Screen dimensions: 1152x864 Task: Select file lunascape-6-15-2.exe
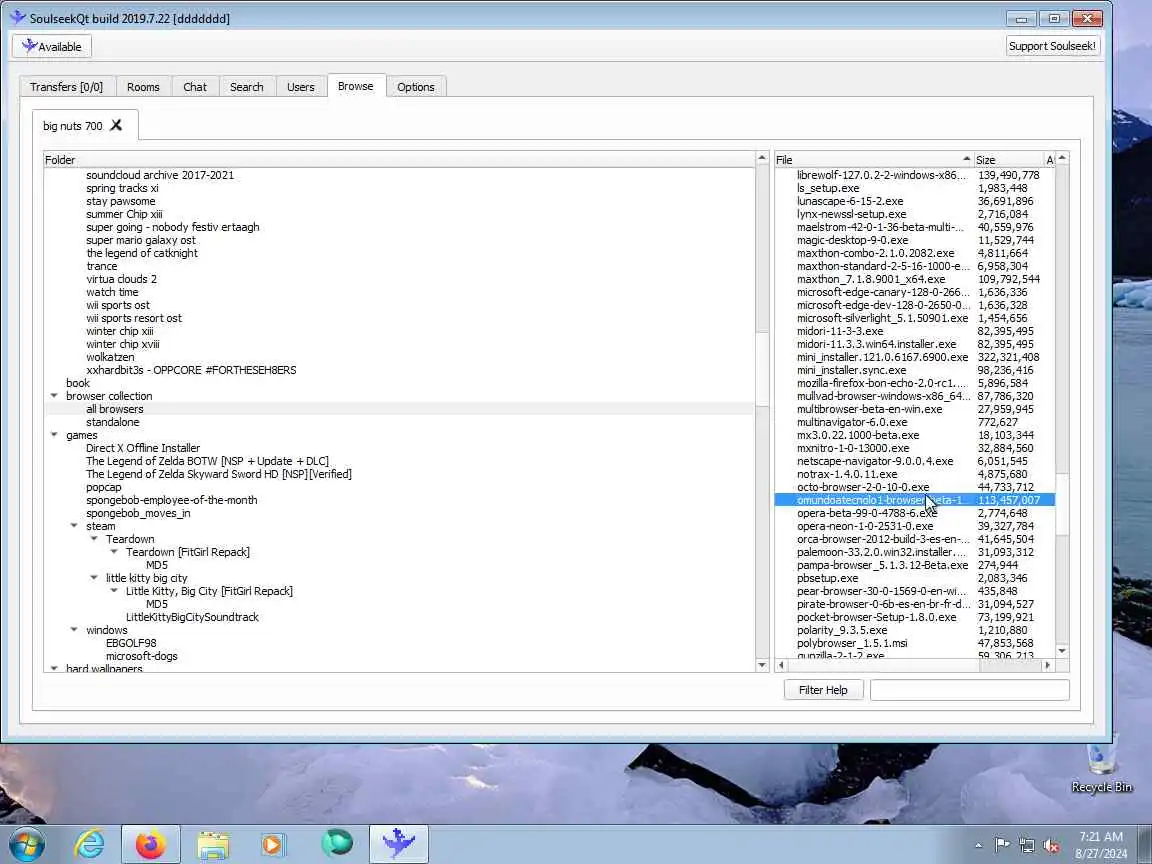pos(850,201)
